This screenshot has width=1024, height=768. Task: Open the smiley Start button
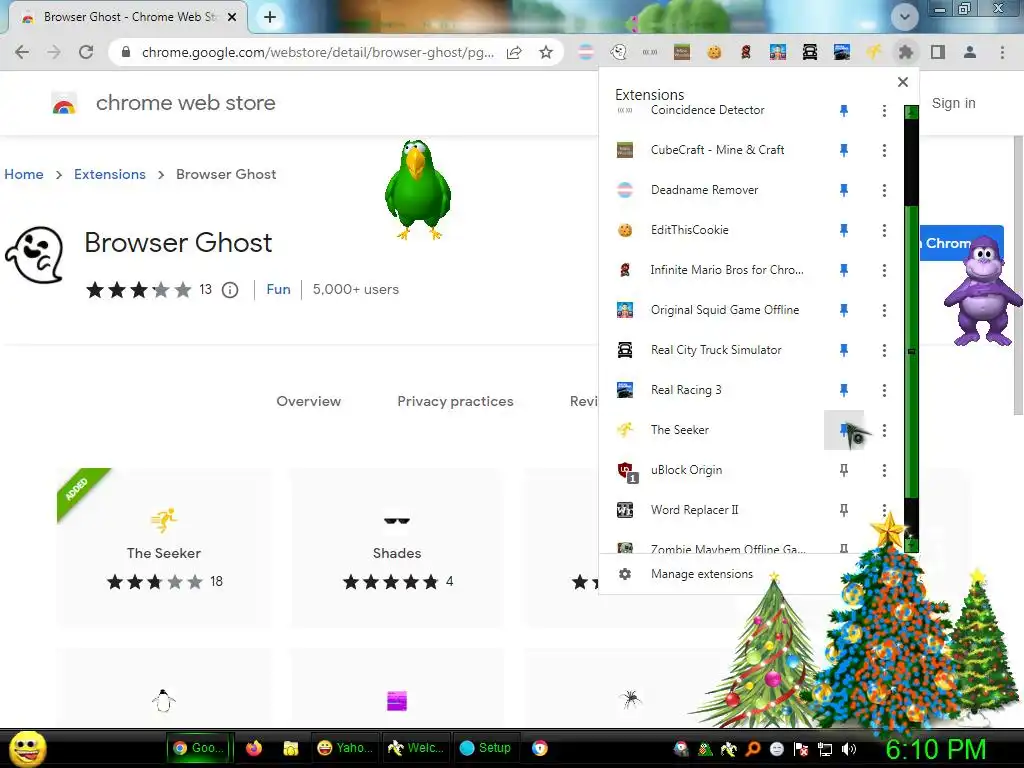coord(27,748)
